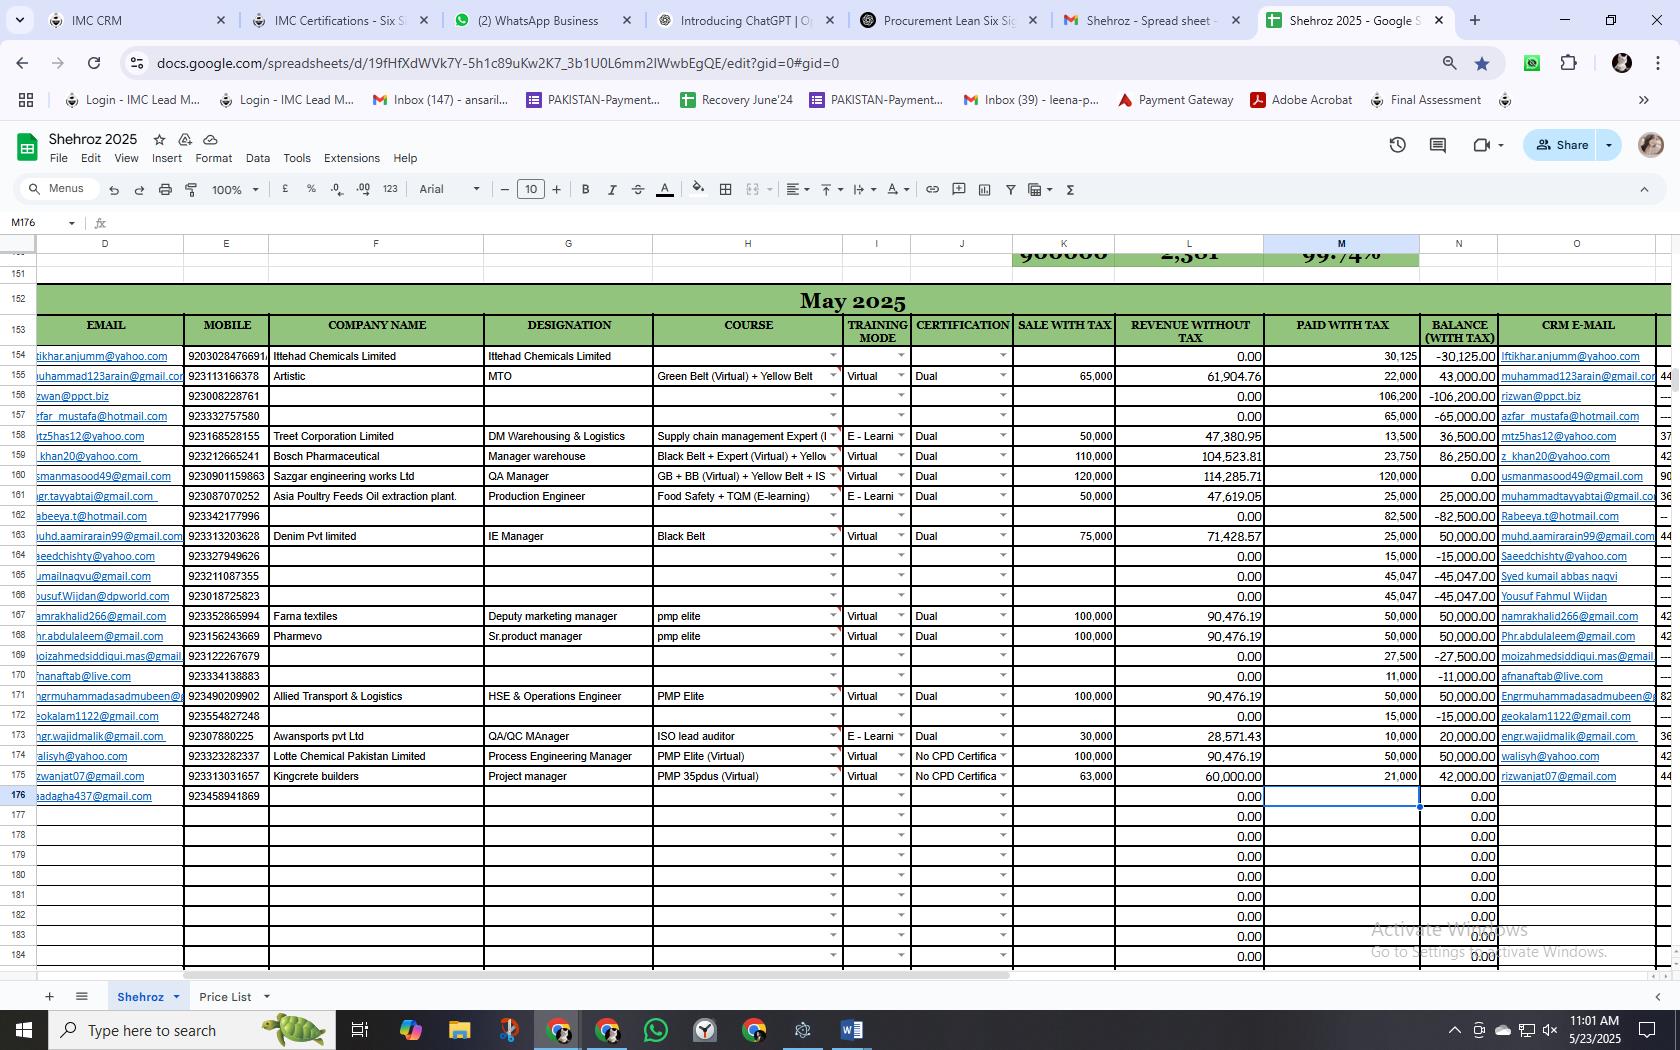Image resolution: width=1680 pixels, height=1050 pixels.
Task: Search menus with the Menus box
Action: click(x=59, y=189)
